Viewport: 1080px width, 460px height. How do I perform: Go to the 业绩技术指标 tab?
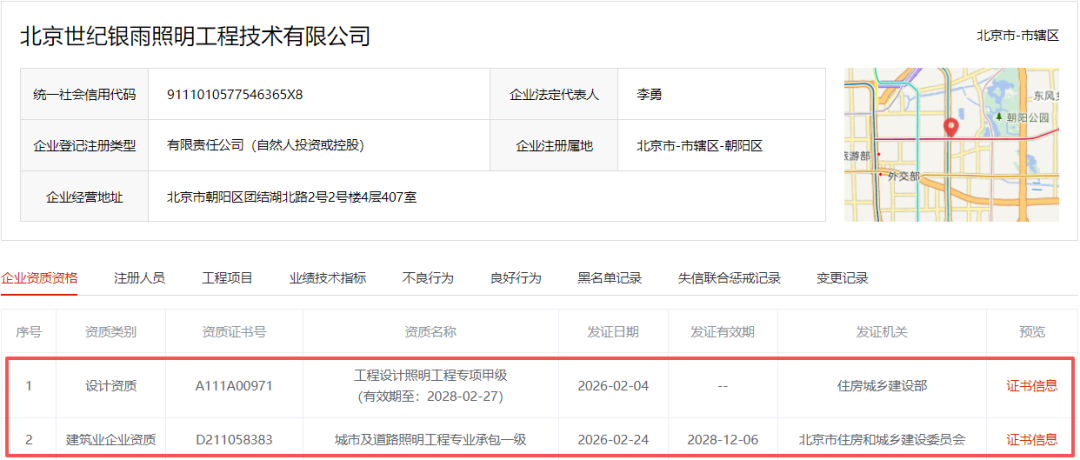[x=328, y=278]
